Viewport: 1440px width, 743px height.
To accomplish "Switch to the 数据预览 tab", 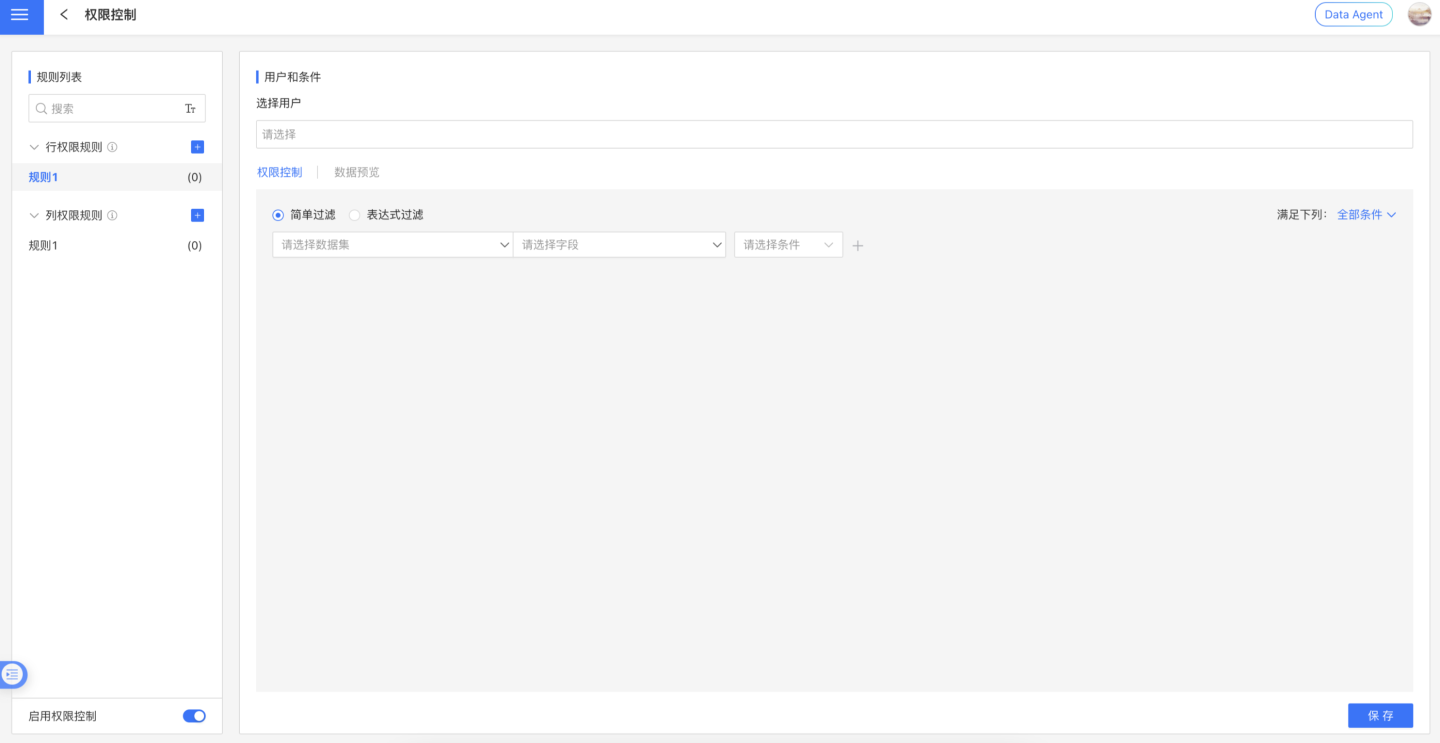I will pyautogui.click(x=357, y=172).
